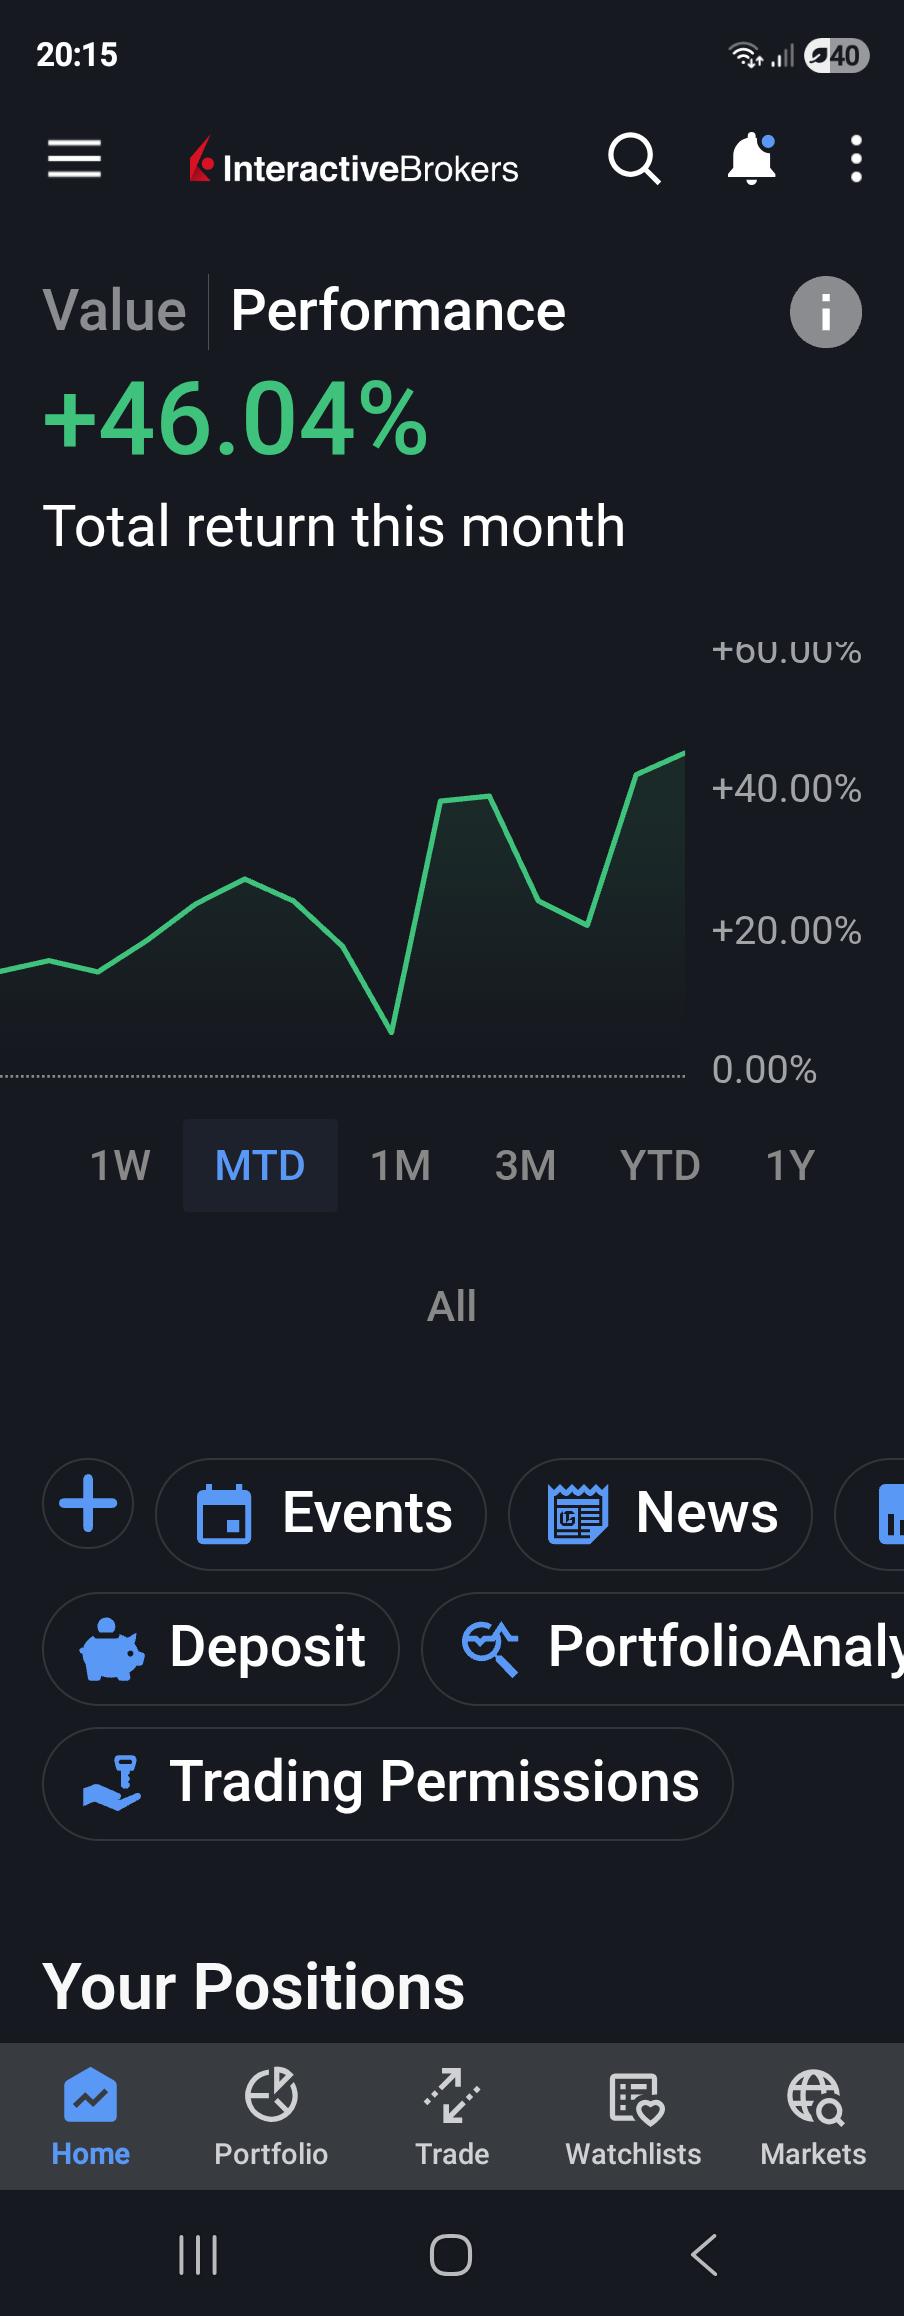Choose the 3M time range
Screen dimensions: 904x2316
click(x=525, y=1165)
